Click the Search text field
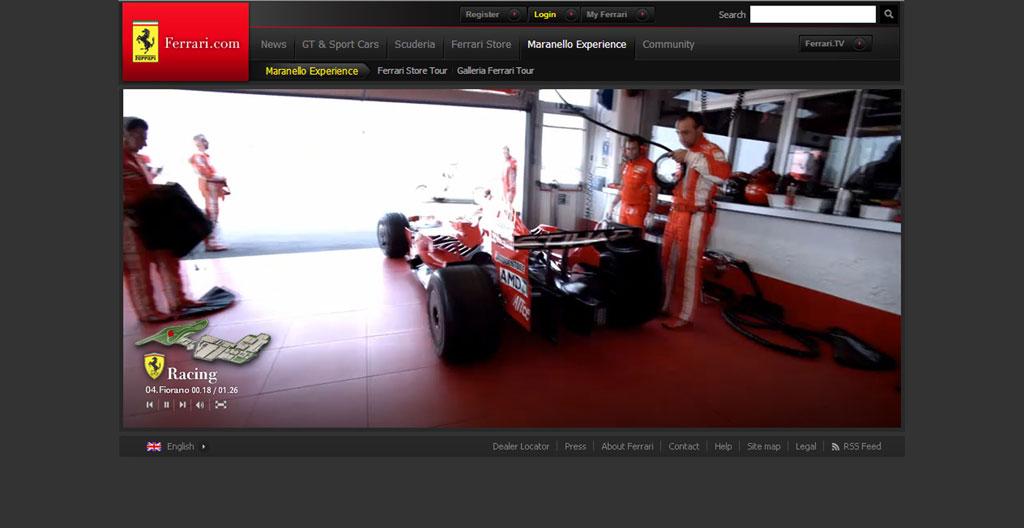1024x528 pixels. pos(812,14)
